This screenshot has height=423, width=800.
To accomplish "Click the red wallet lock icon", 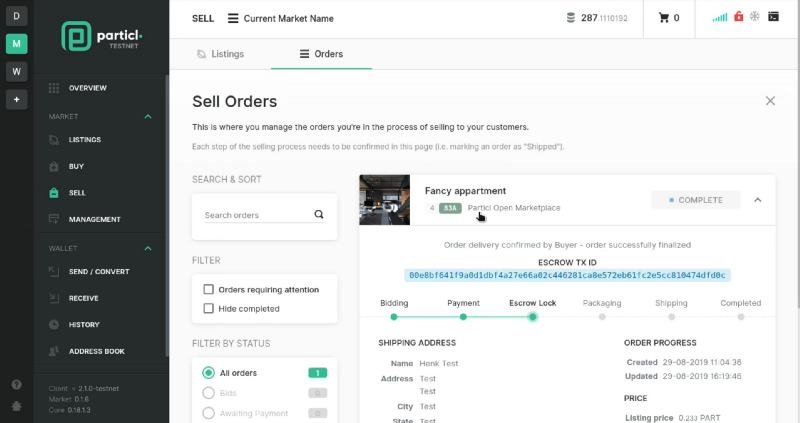I will pyautogui.click(x=738, y=17).
